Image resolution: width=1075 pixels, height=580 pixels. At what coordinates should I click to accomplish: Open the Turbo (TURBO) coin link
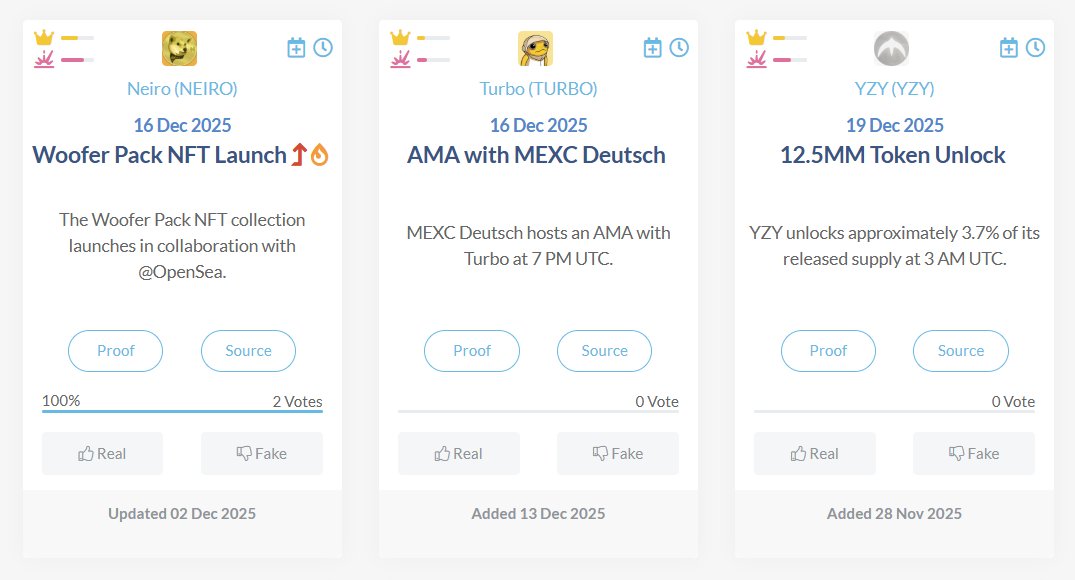(x=538, y=88)
